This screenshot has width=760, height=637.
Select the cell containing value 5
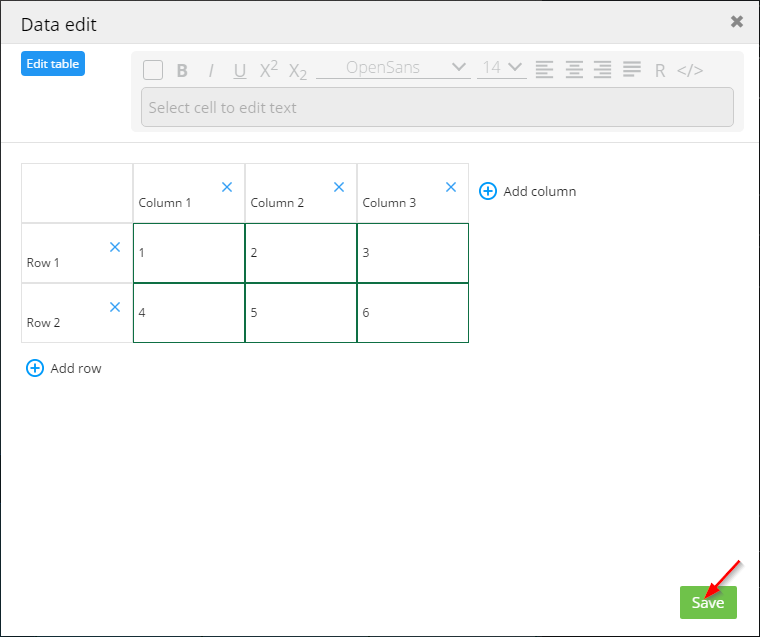pos(300,313)
